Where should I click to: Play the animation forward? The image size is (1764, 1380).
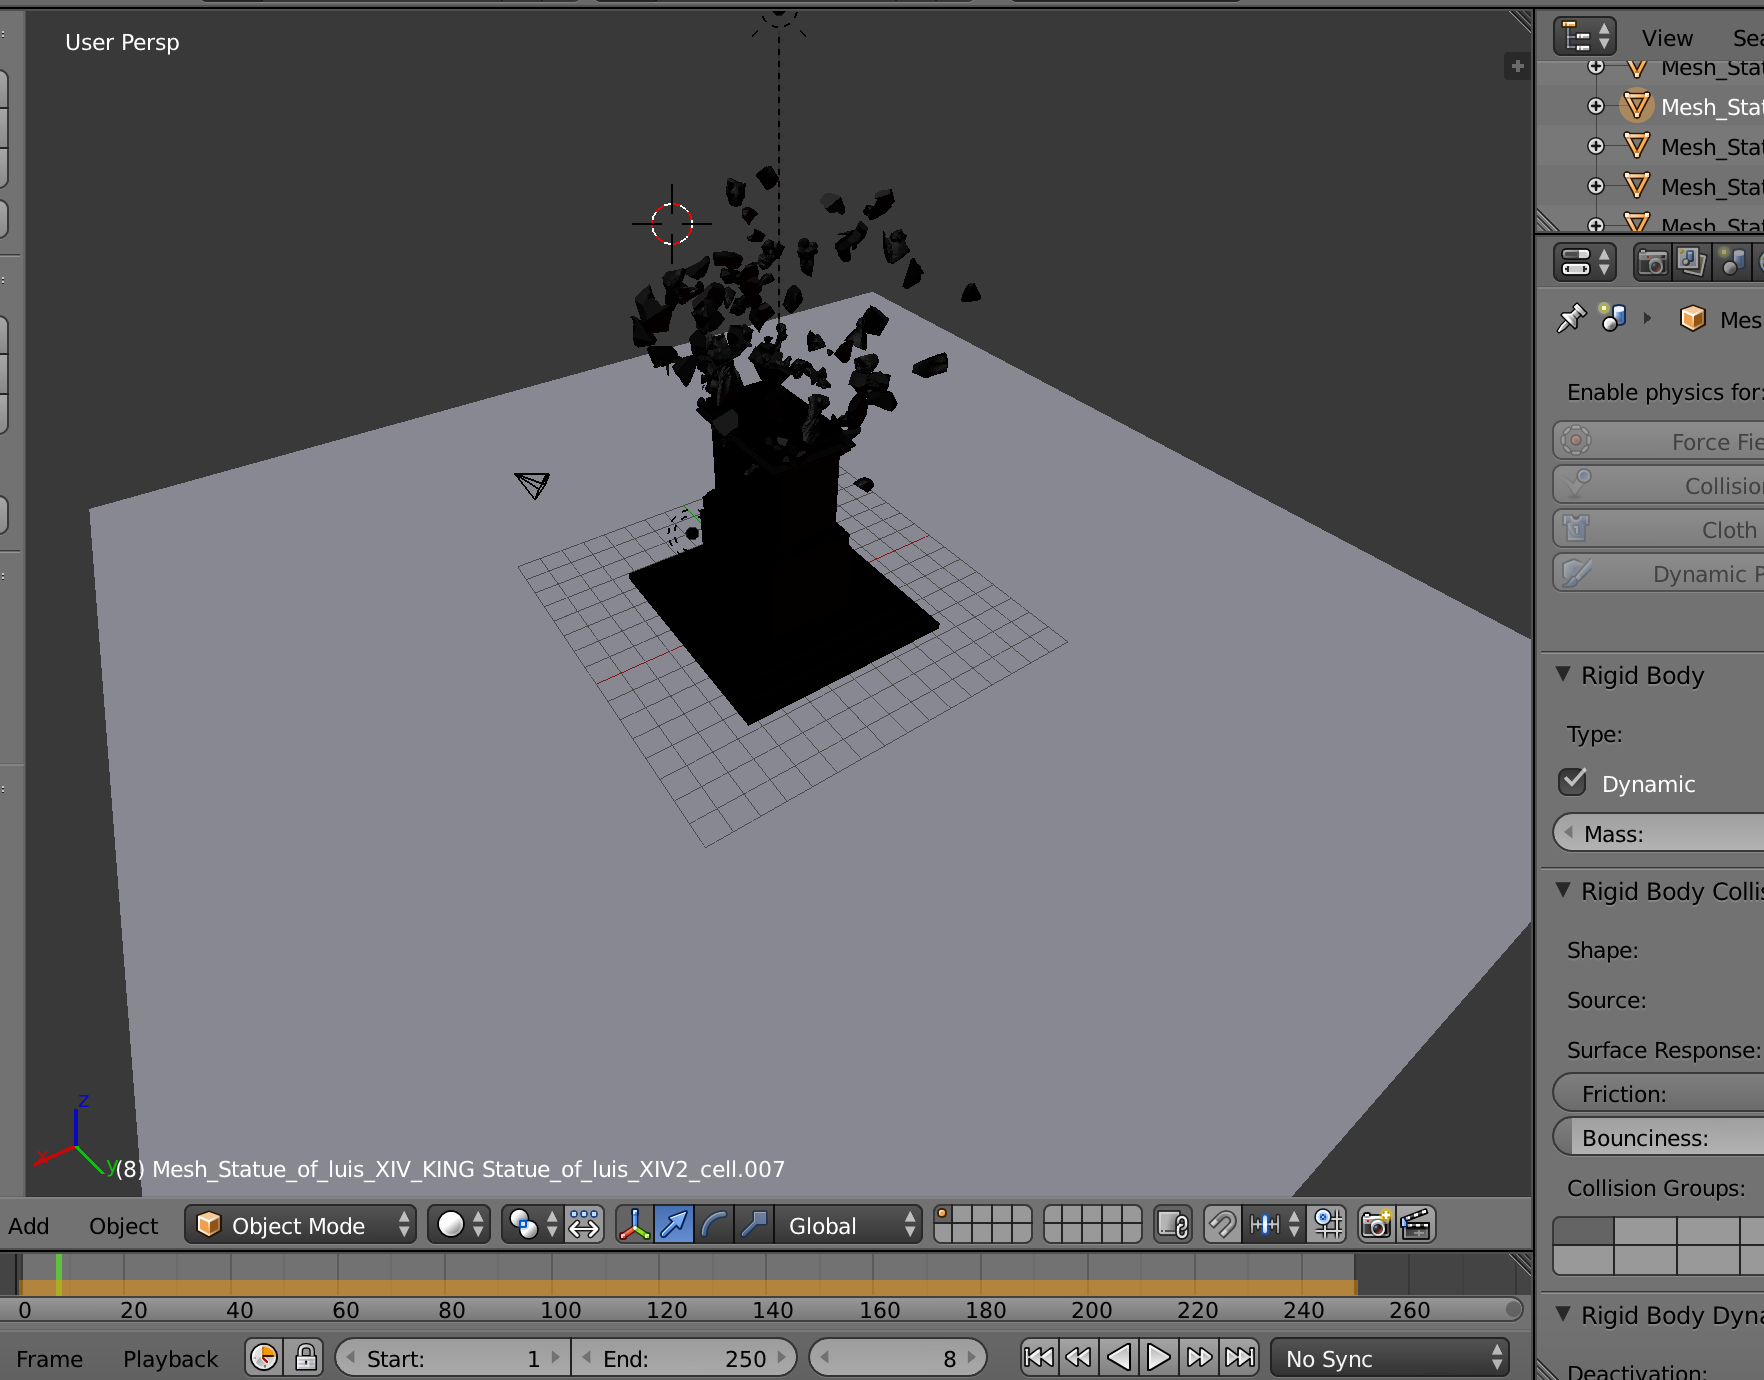1159,1357
